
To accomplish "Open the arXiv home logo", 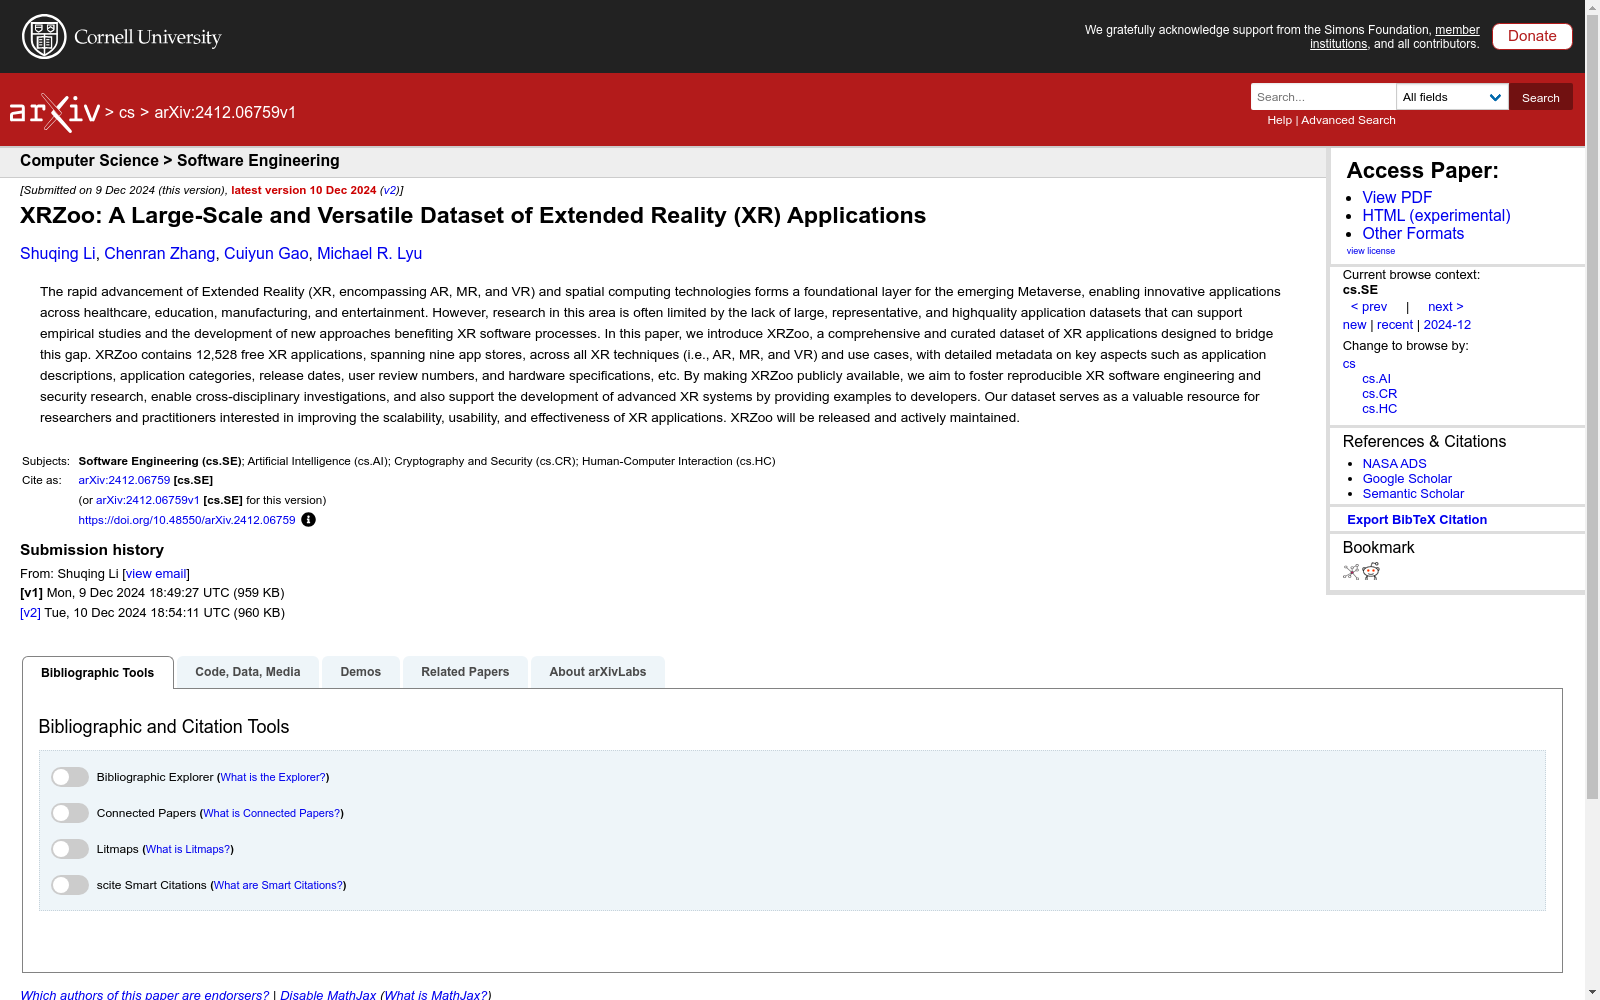I will [54, 112].
